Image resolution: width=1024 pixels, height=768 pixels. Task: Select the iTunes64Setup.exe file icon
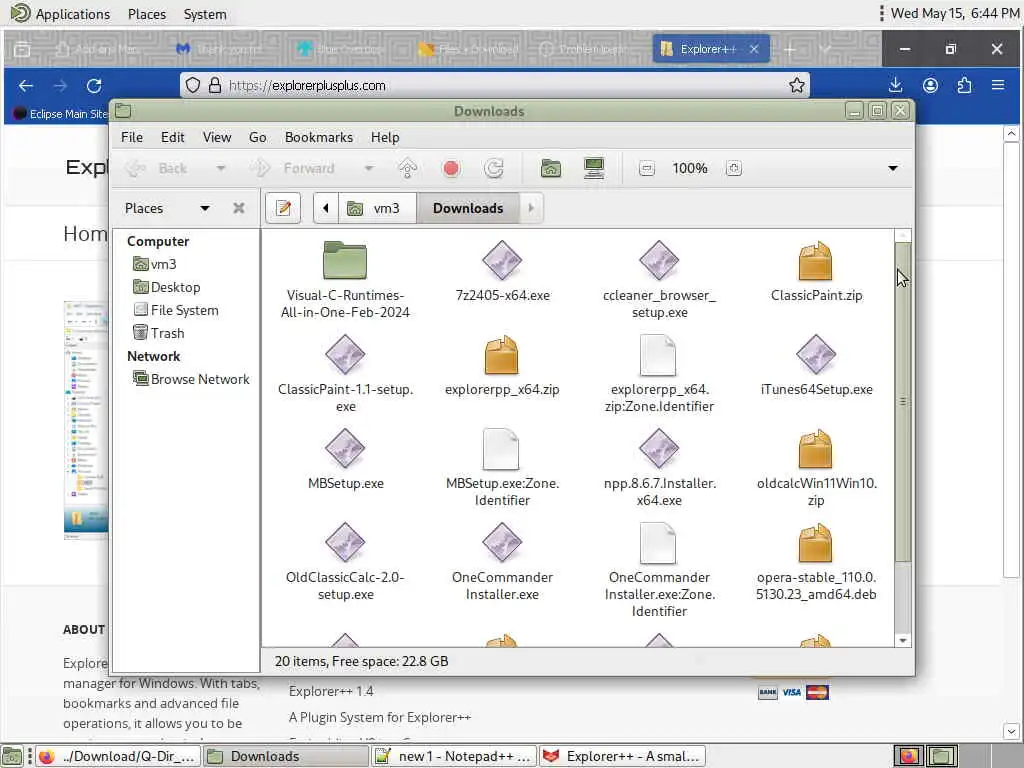point(815,355)
